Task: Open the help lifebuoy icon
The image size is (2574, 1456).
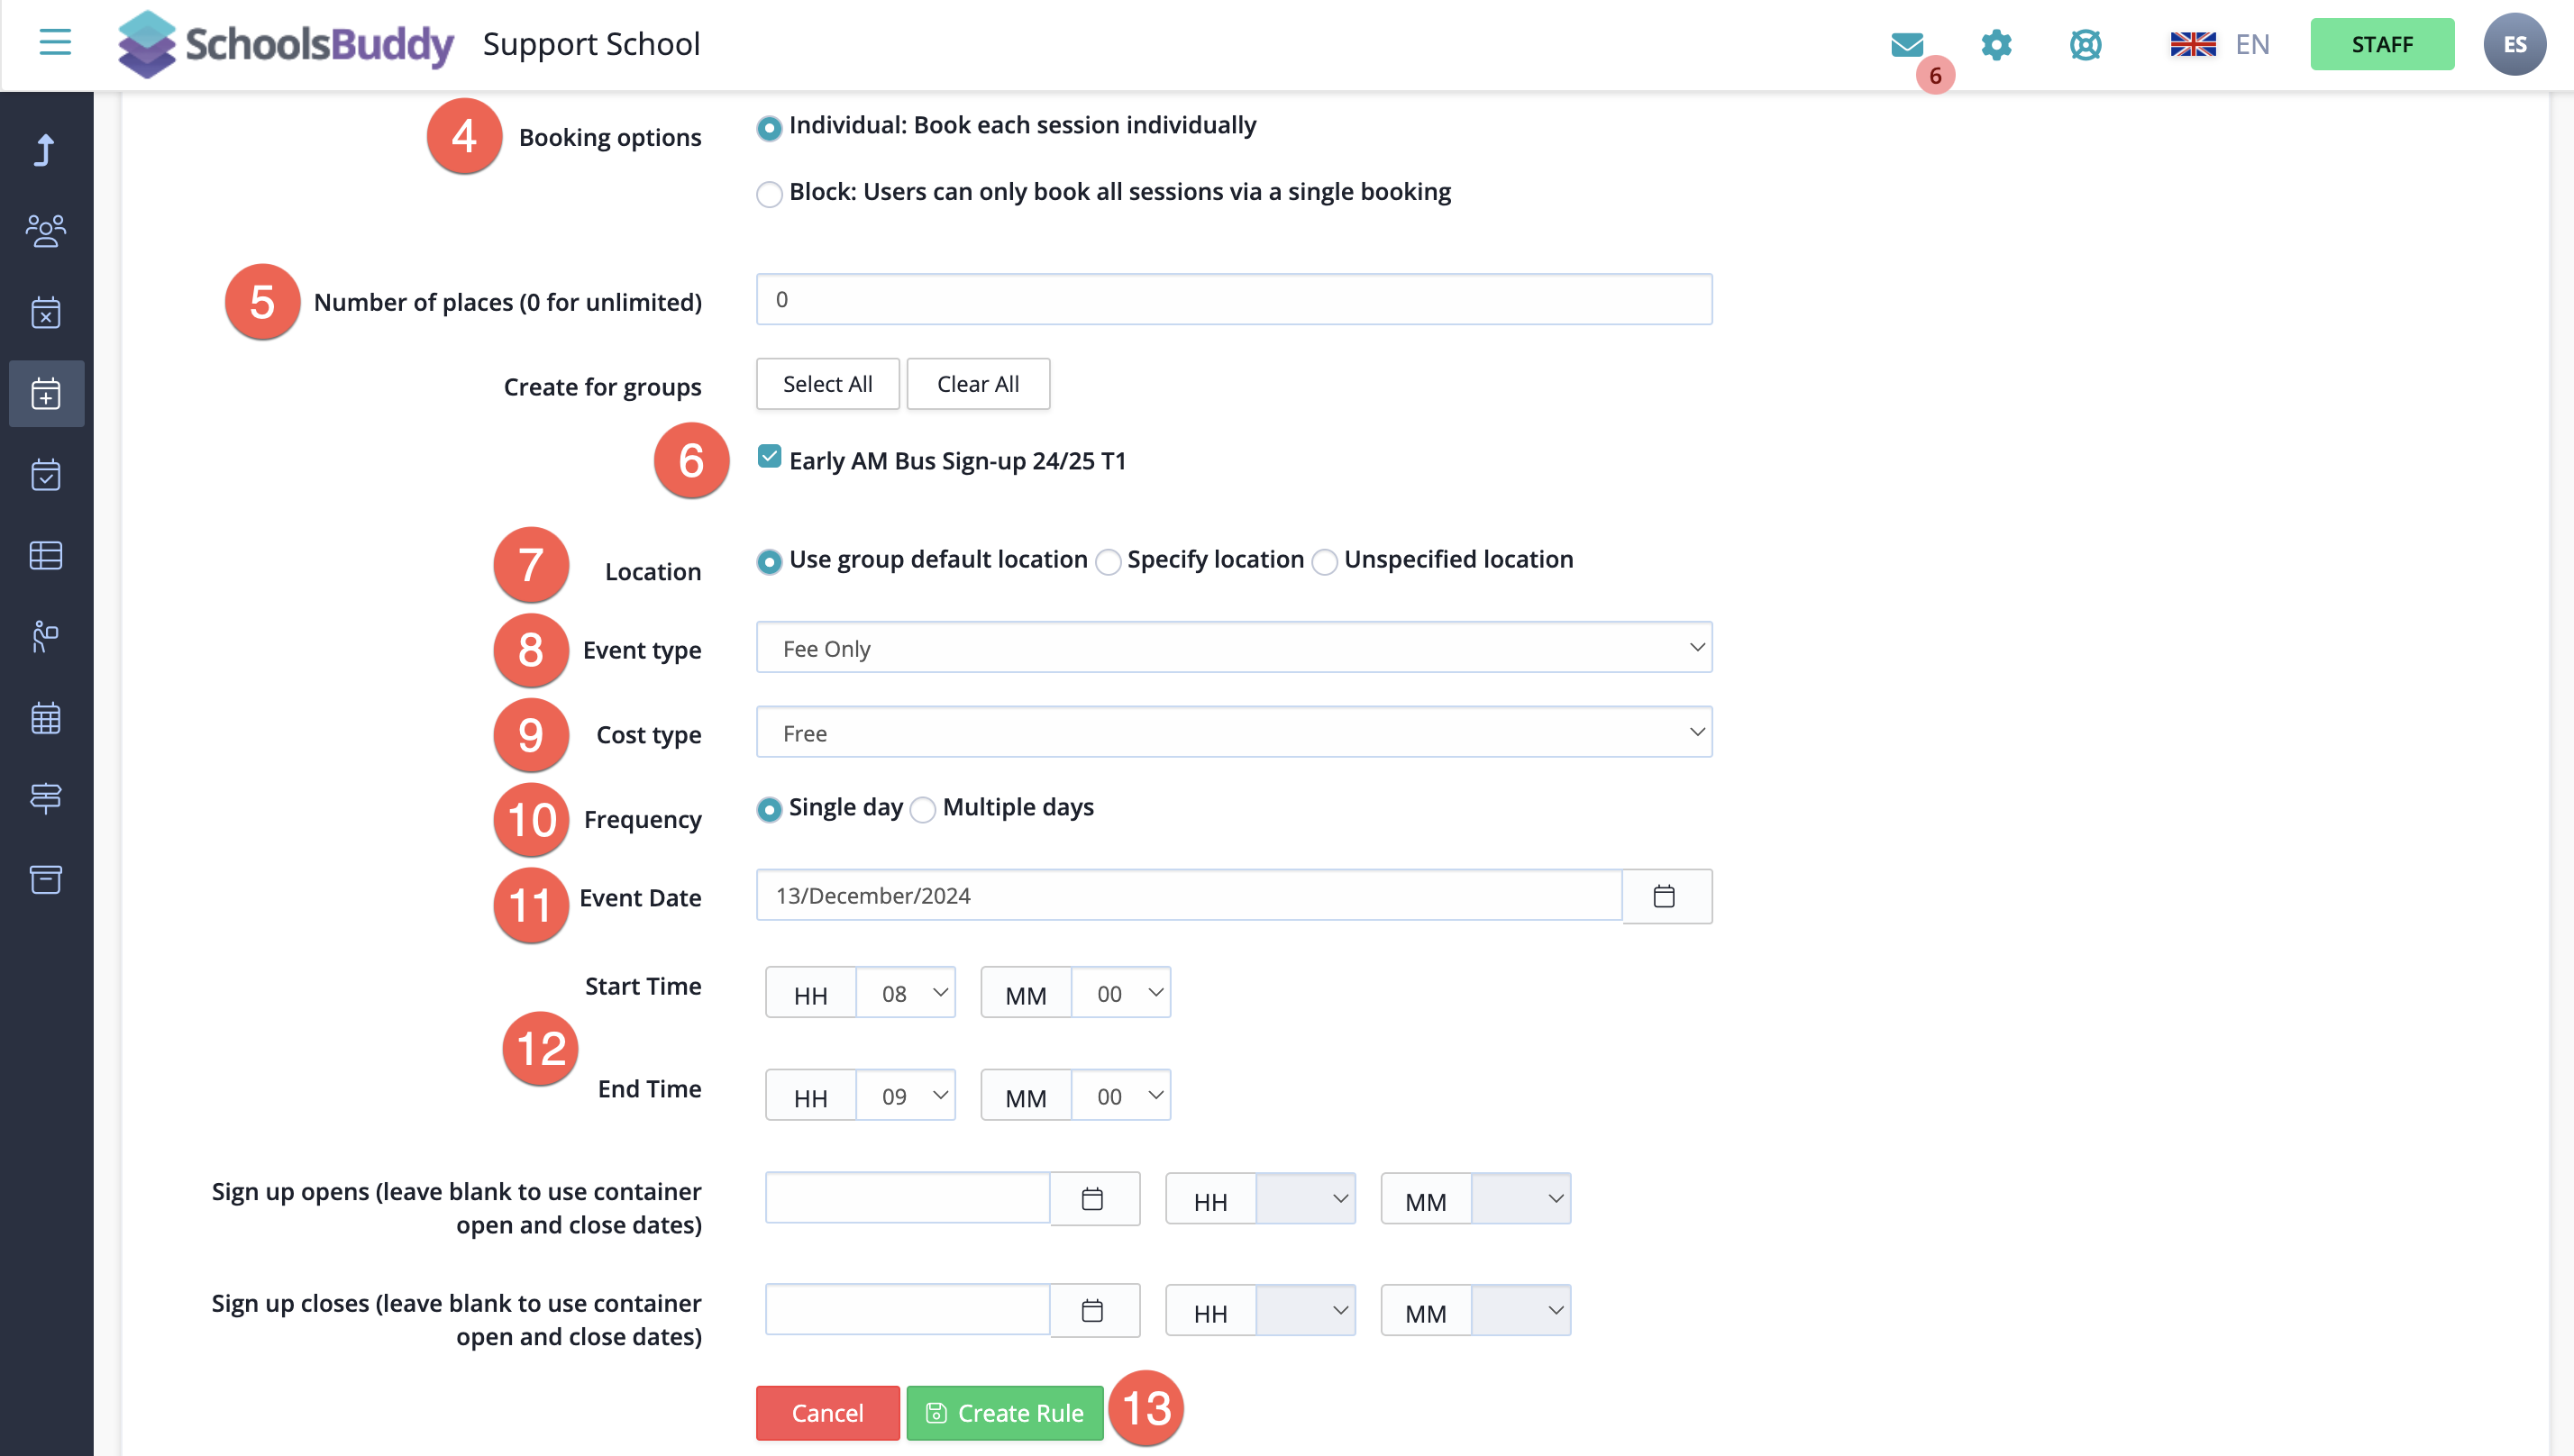Action: pos(2085,44)
